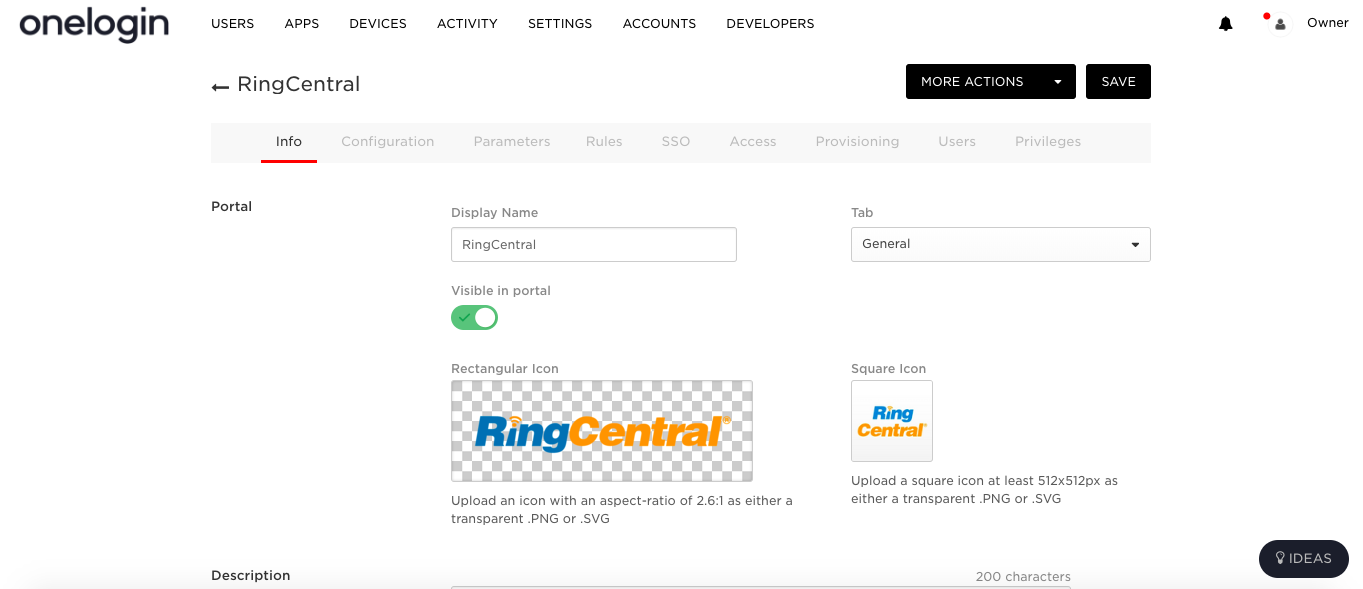This screenshot has width=1363, height=589.
Task: Select the Parameters tab
Action: point(512,142)
